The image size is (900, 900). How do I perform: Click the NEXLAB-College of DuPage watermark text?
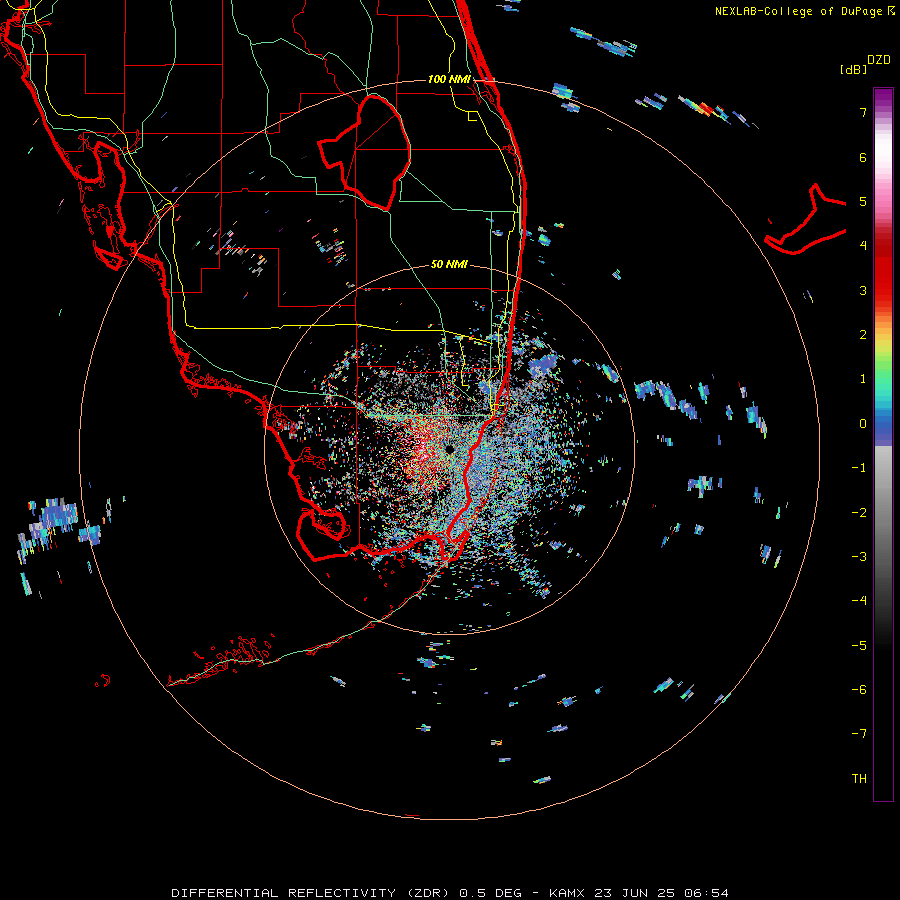tap(805, 11)
